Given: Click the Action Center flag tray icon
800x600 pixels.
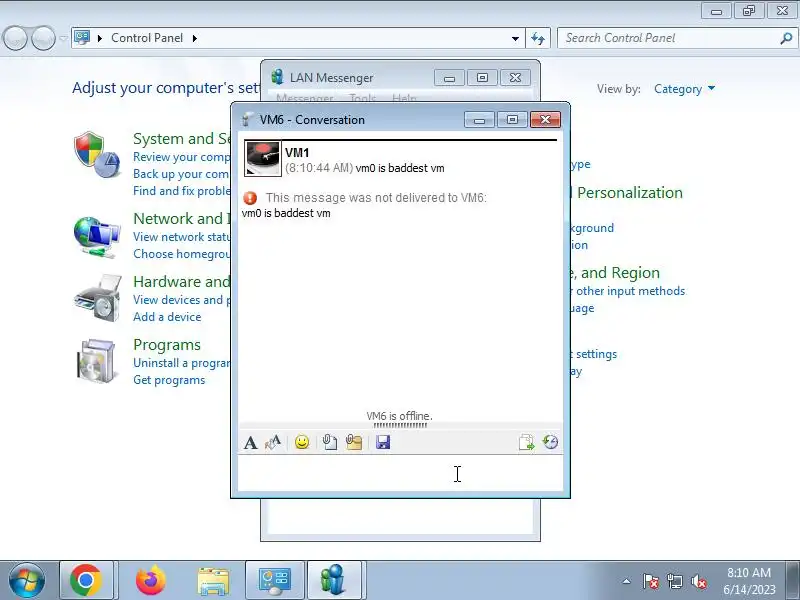Looking at the screenshot, I should 651,581.
